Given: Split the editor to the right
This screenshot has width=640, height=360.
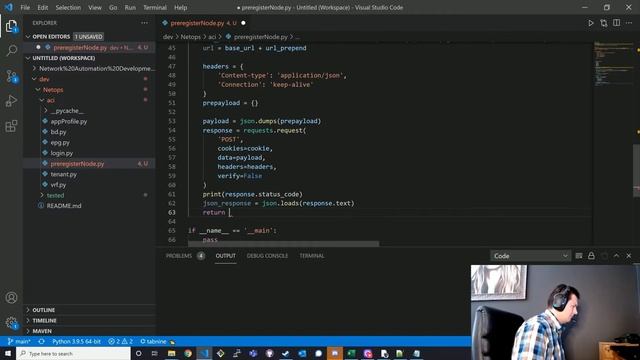Looking at the screenshot, I should pyautogui.click(x=616, y=23).
